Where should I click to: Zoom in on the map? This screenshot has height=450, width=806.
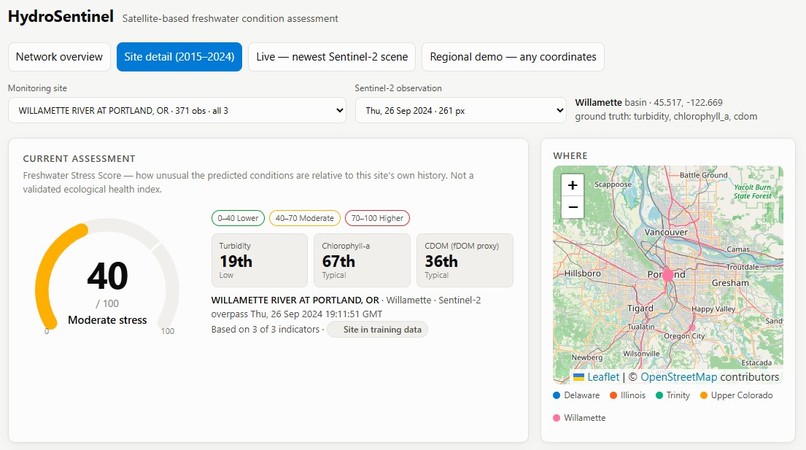(573, 185)
